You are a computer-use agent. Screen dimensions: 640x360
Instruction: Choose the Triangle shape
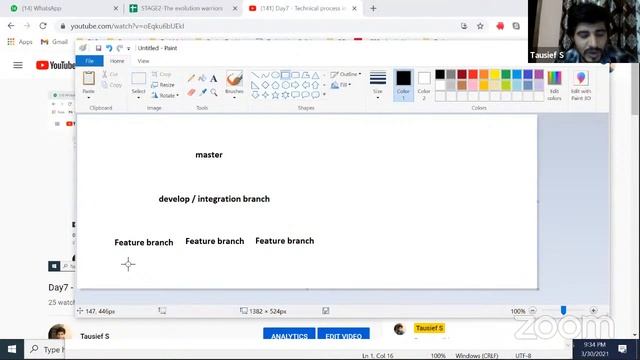point(316,75)
